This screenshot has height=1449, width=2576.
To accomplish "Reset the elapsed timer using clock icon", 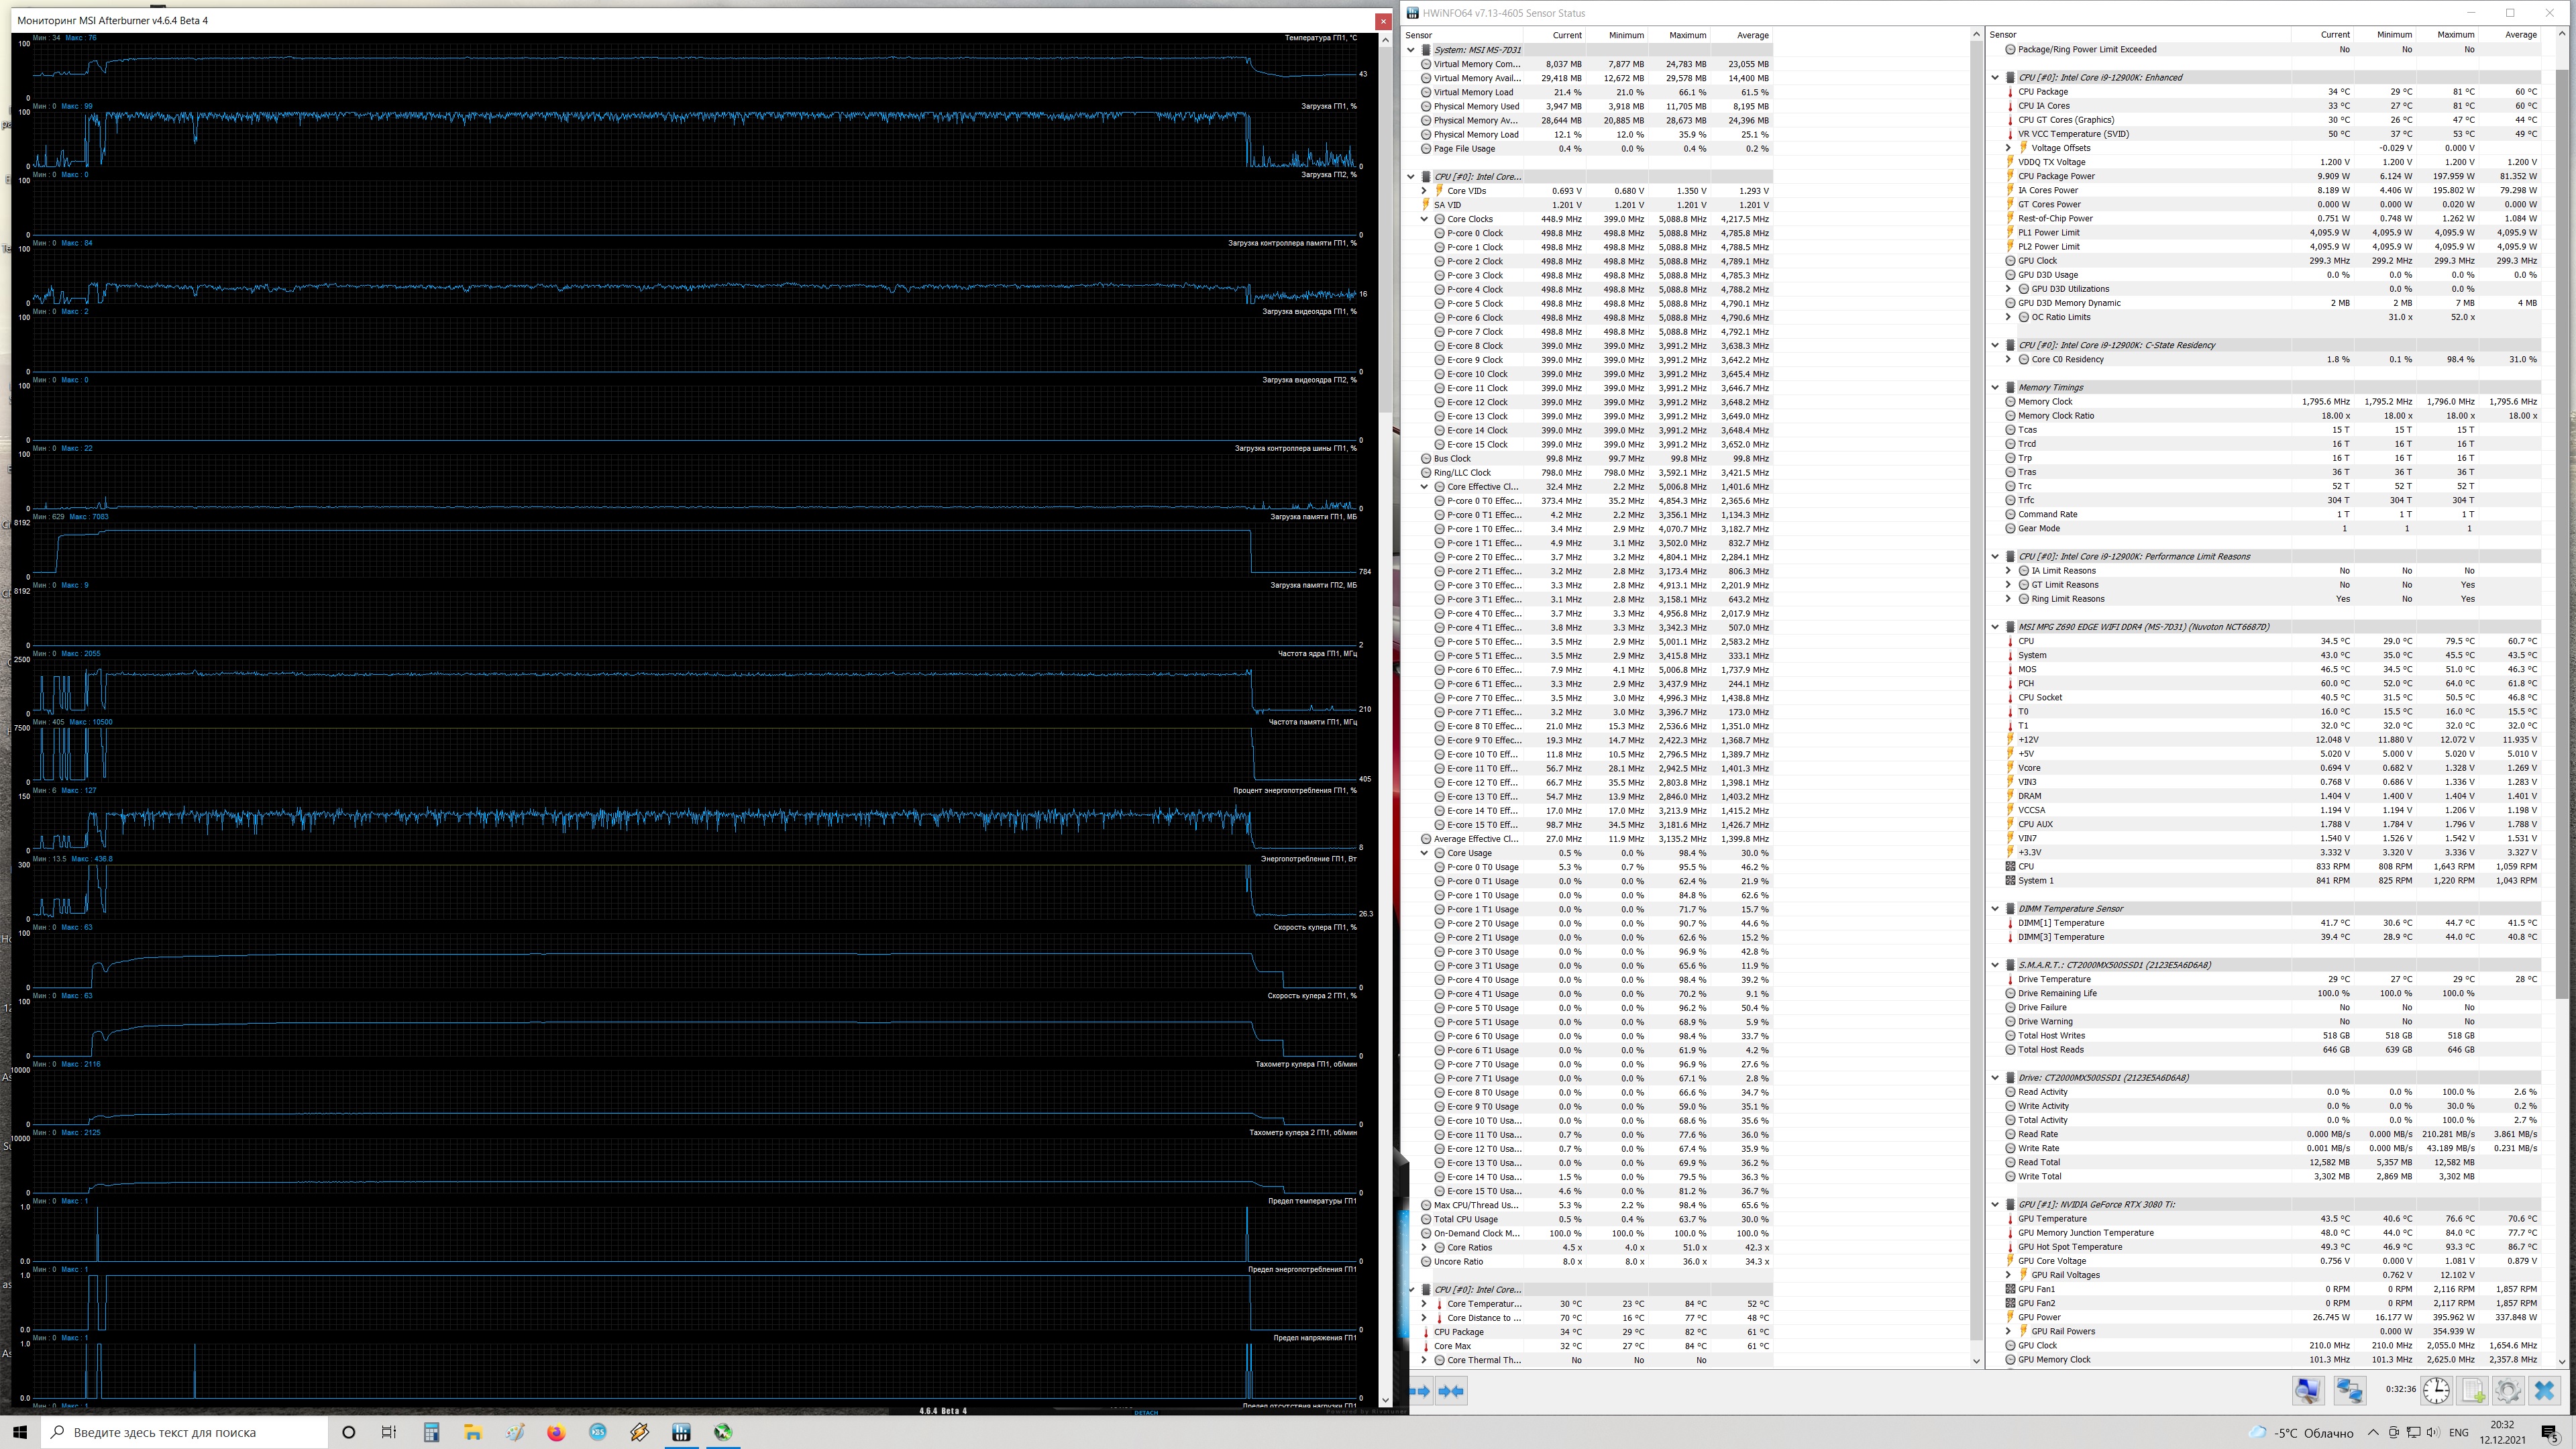I will click(2436, 1390).
